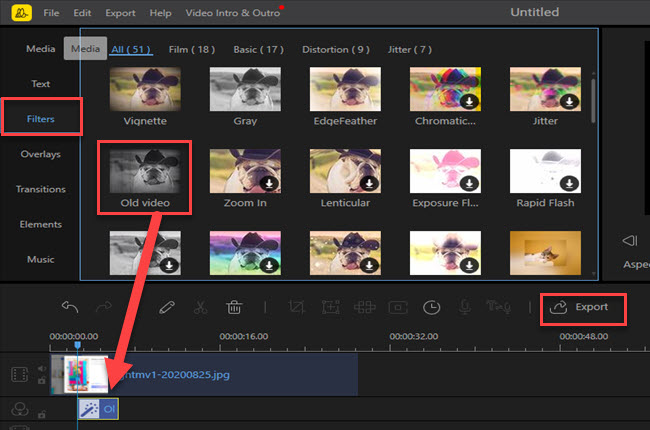Toggle mute on the video track

(43, 368)
